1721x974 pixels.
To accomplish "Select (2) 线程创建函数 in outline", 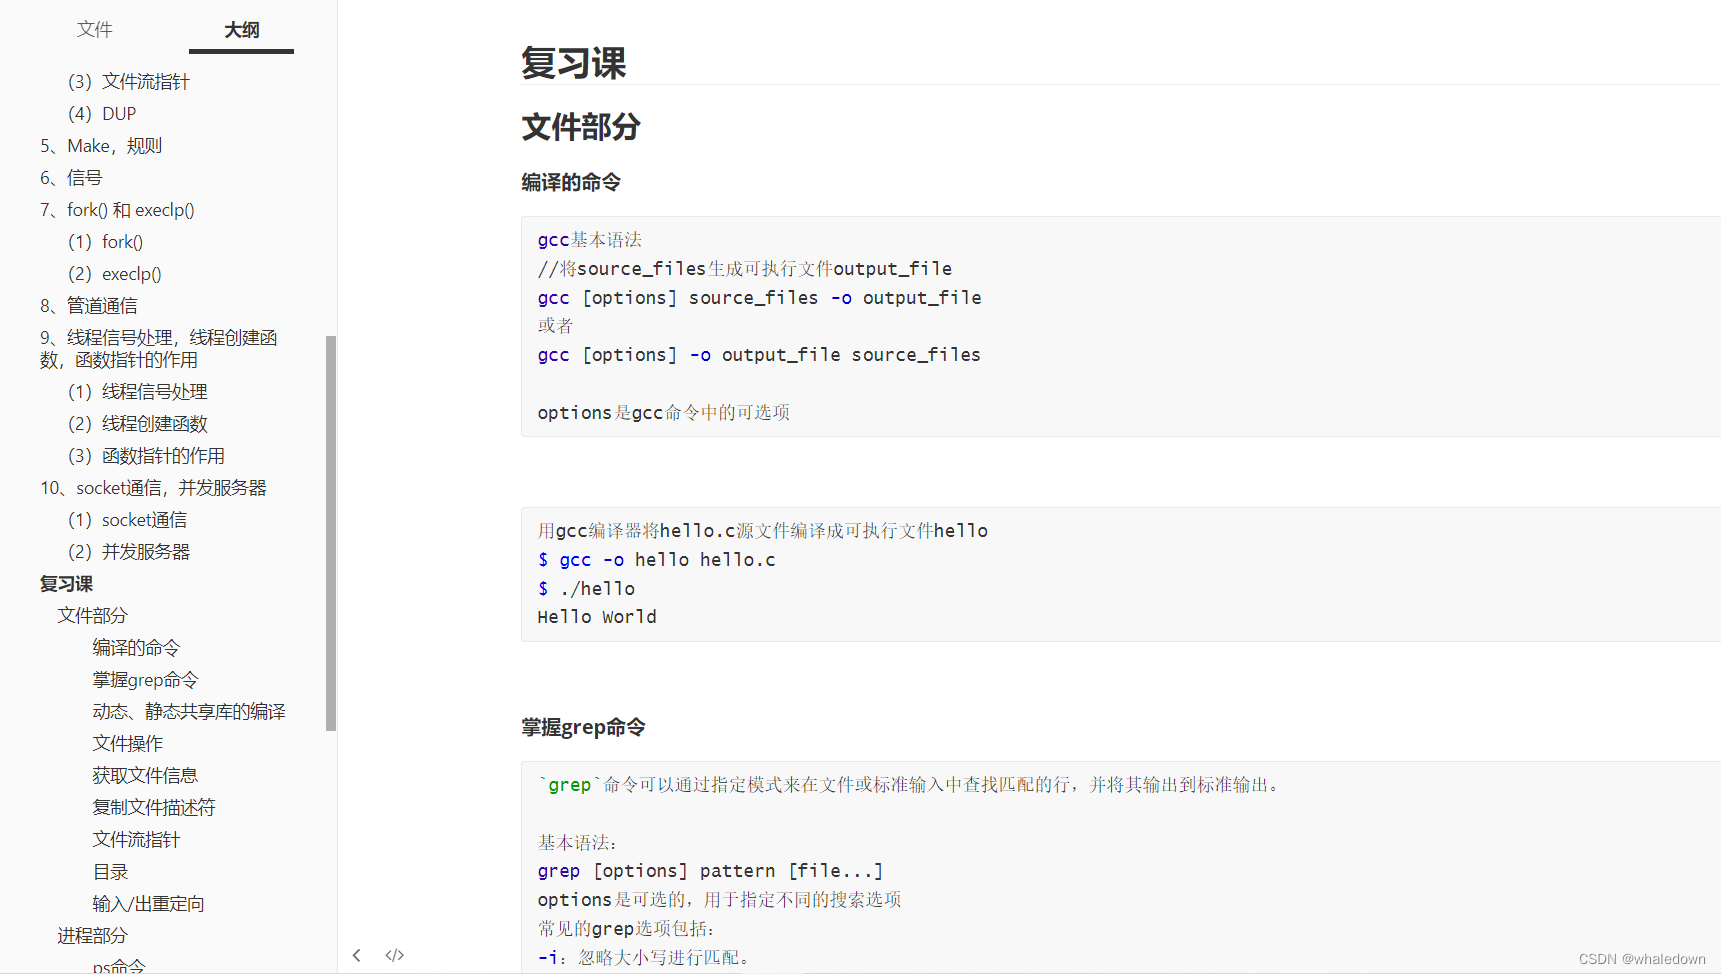I will coord(137,423).
